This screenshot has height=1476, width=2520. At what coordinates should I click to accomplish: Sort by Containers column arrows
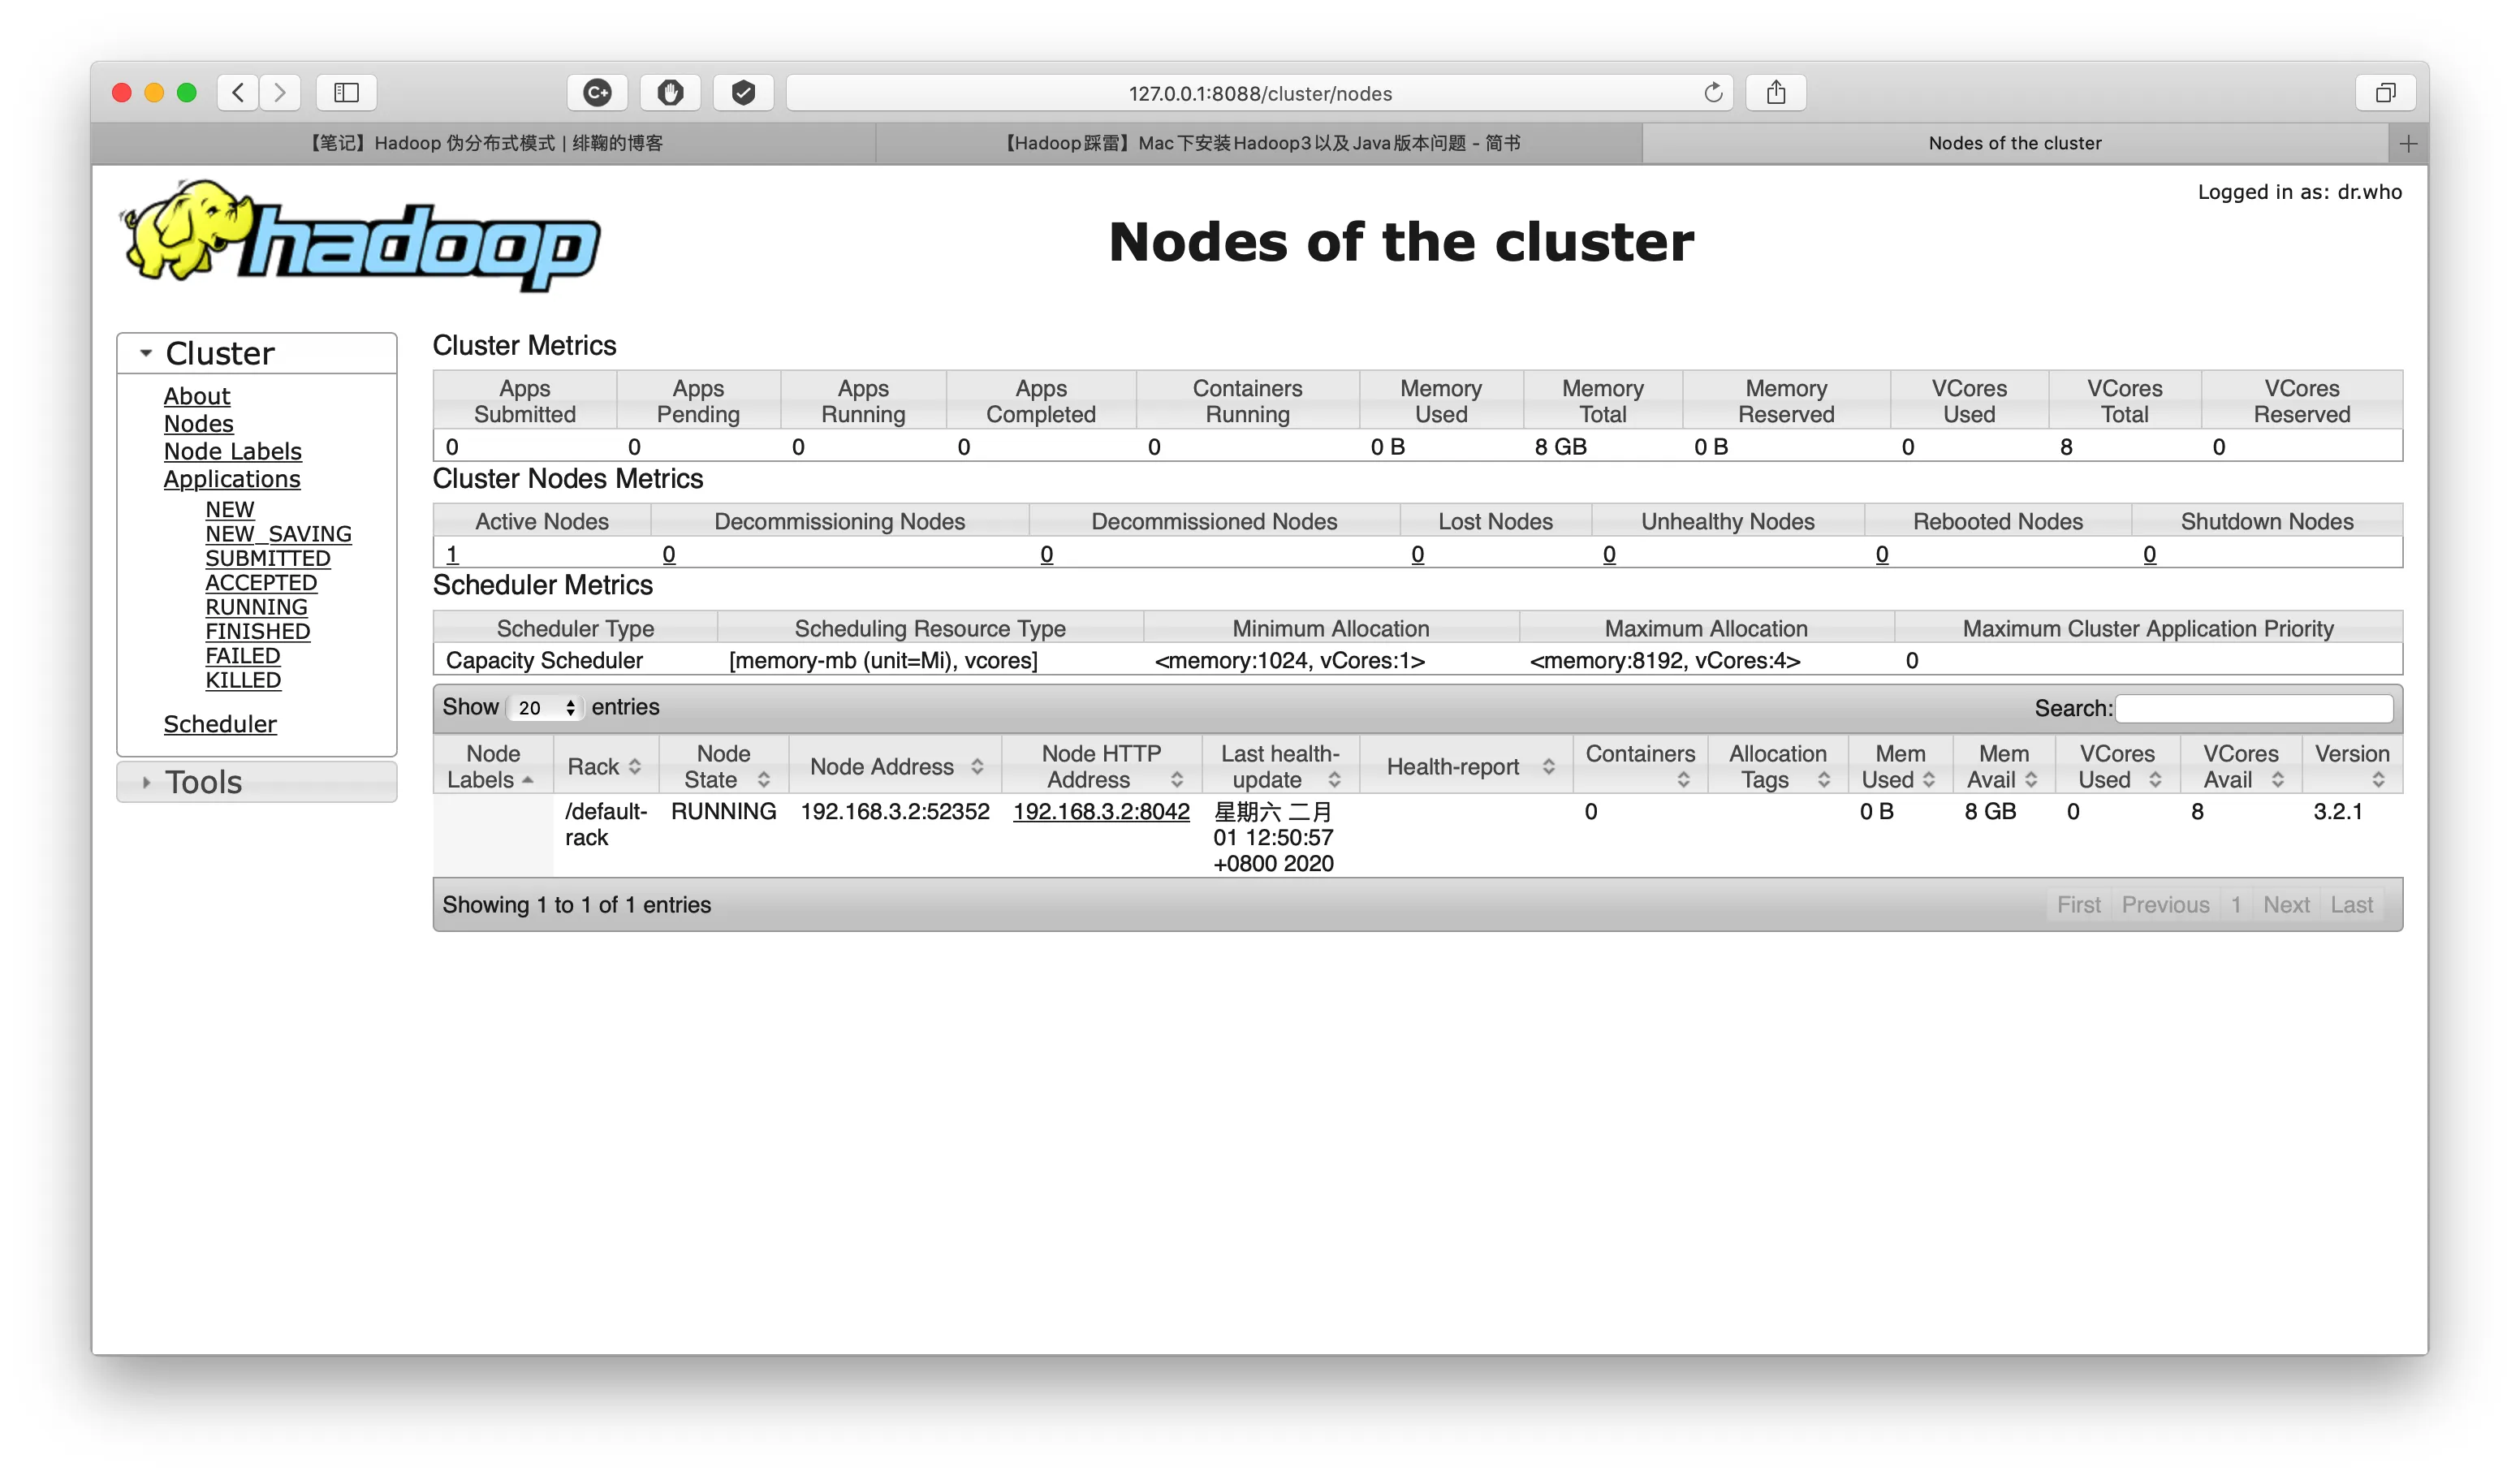pos(1684,780)
